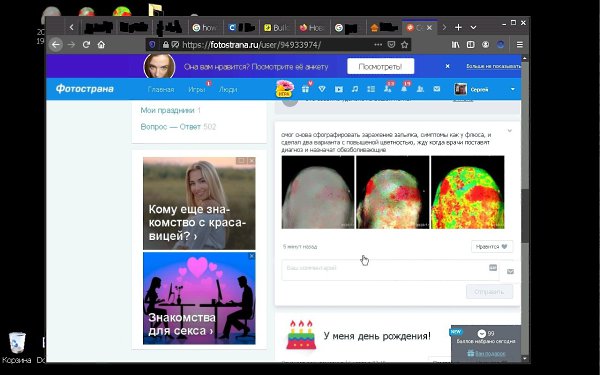
Task: Click the Нравится like button
Action: click(x=492, y=247)
